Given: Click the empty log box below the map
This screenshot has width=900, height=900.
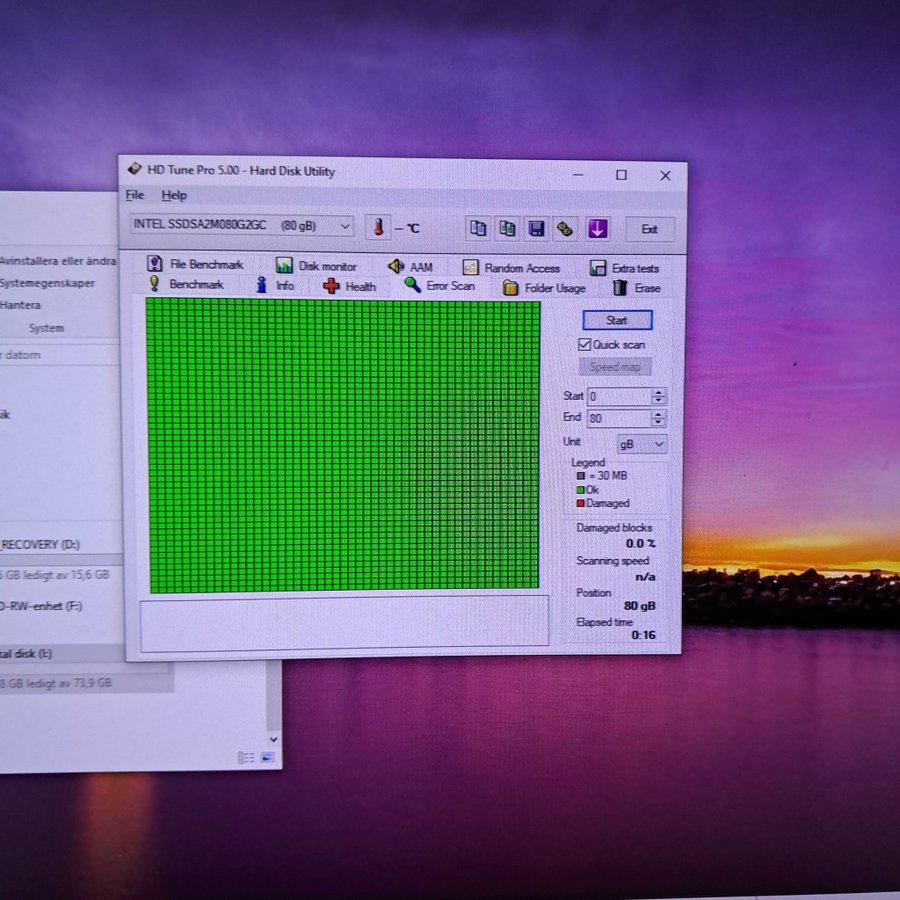Looking at the screenshot, I should click(x=344, y=623).
